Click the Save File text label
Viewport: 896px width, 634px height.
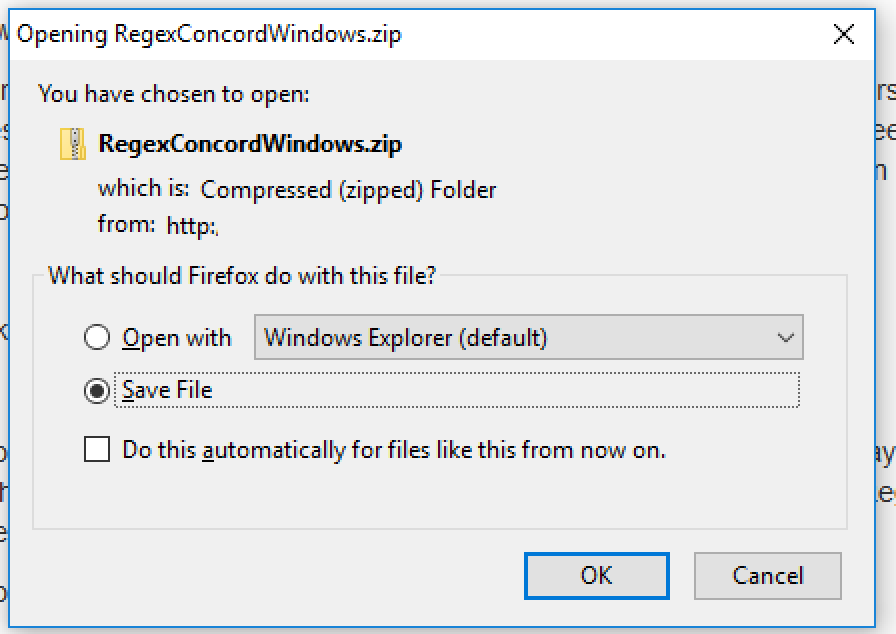coord(168,390)
